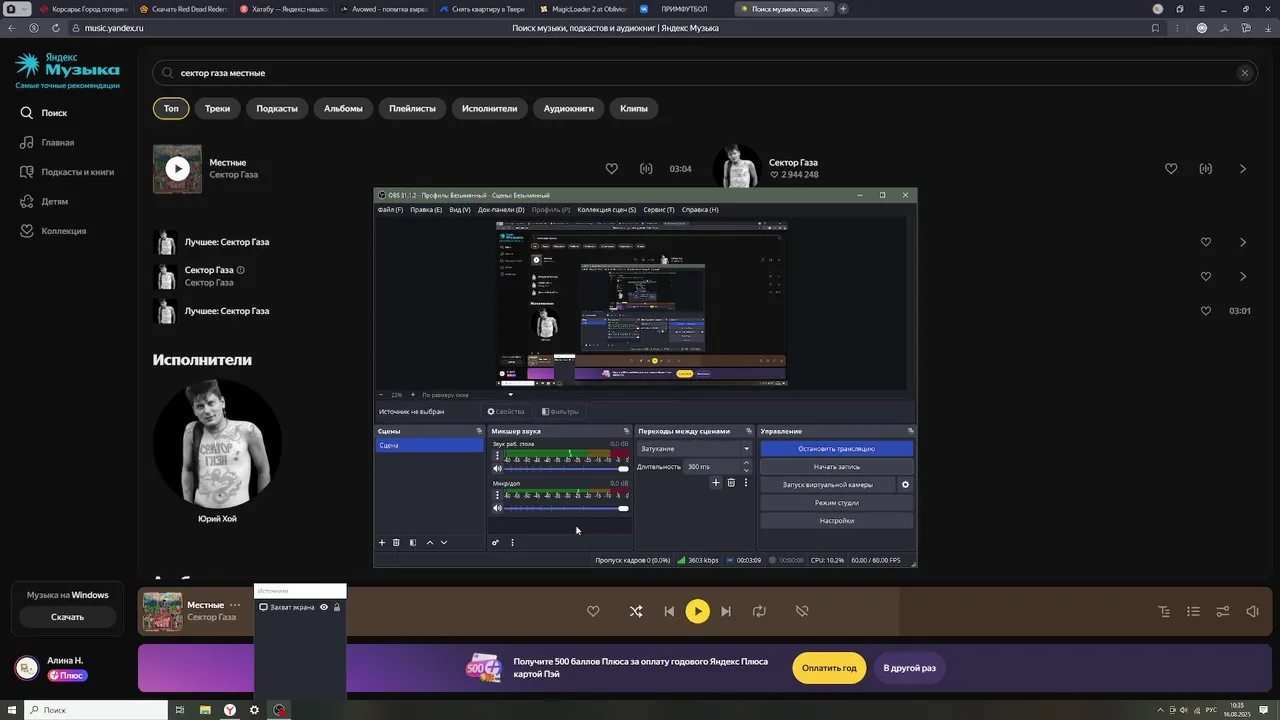Viewport: 1280px width, 720px height.
Task: Expand first Лучшее: Сектор Газа row chevron
Action: (1243, 242)
